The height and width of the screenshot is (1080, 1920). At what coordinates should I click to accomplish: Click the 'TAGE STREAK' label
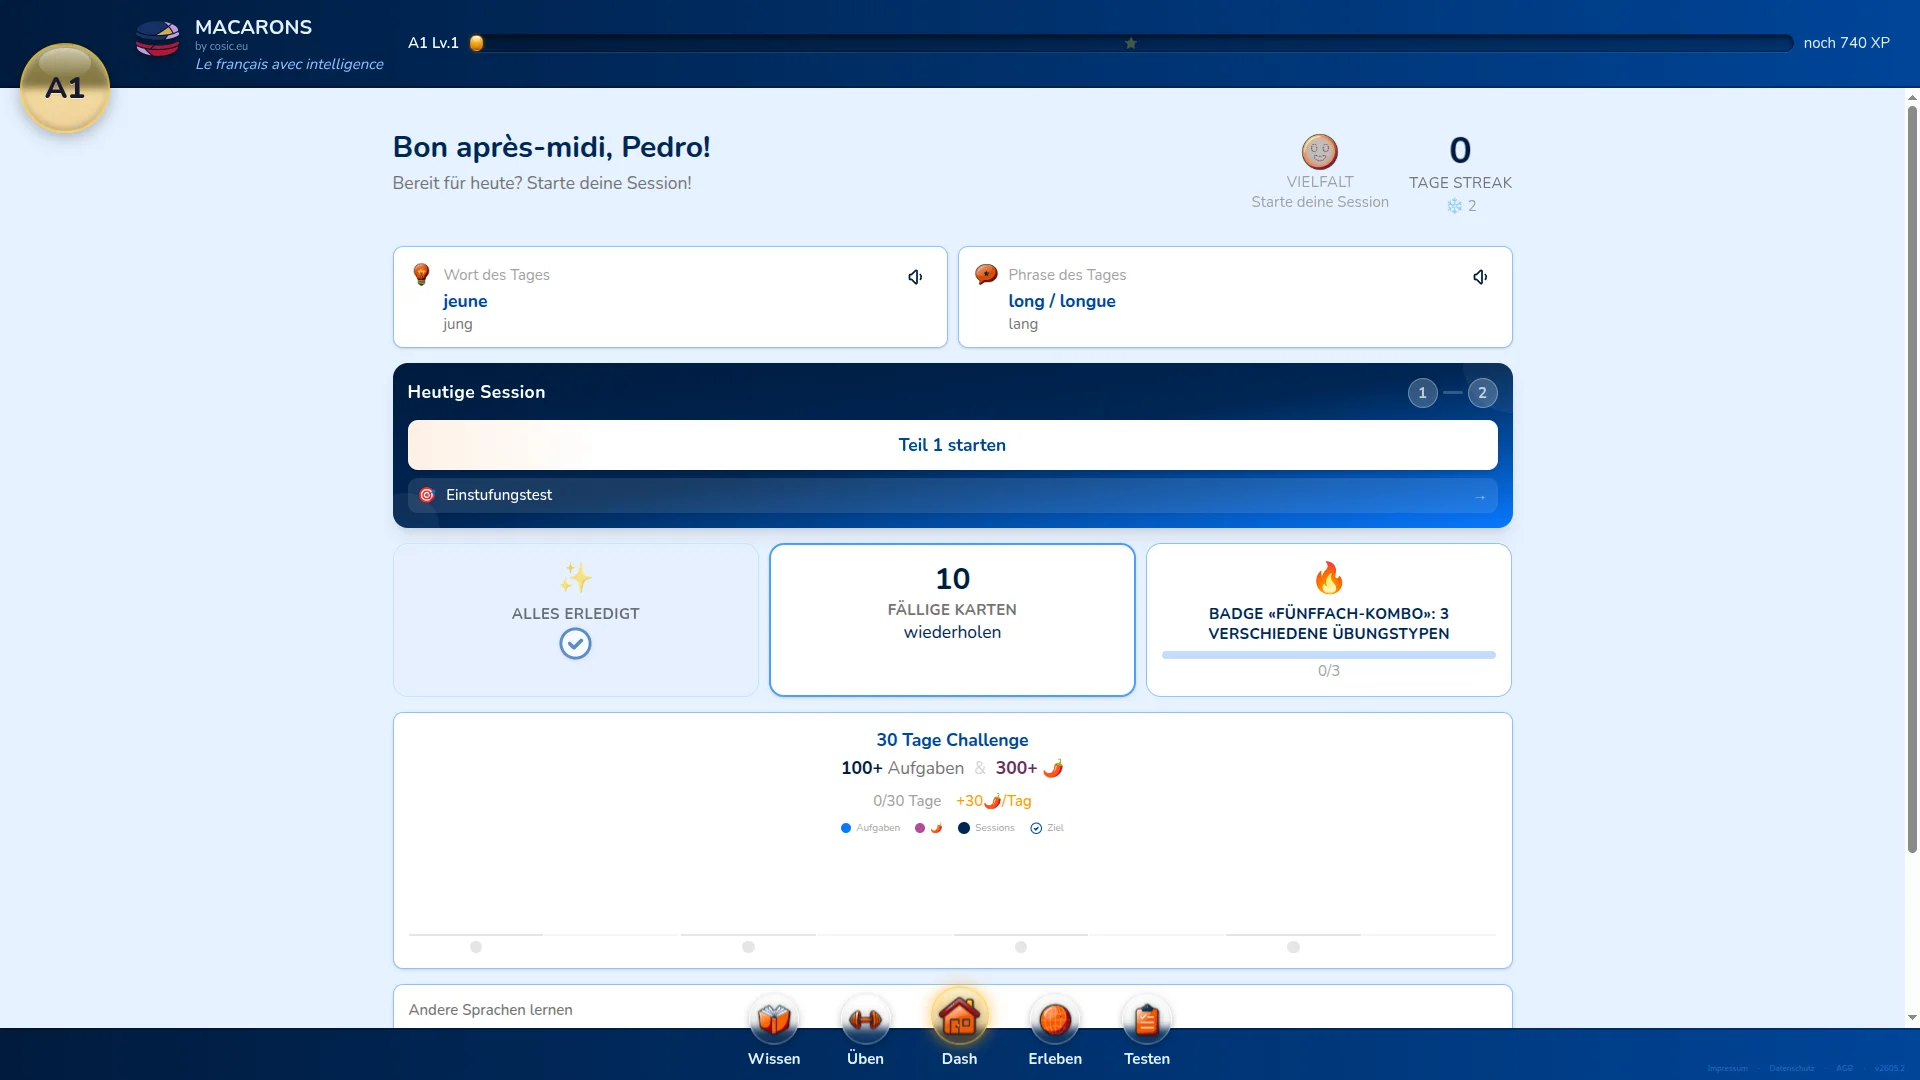point(1460,183)
